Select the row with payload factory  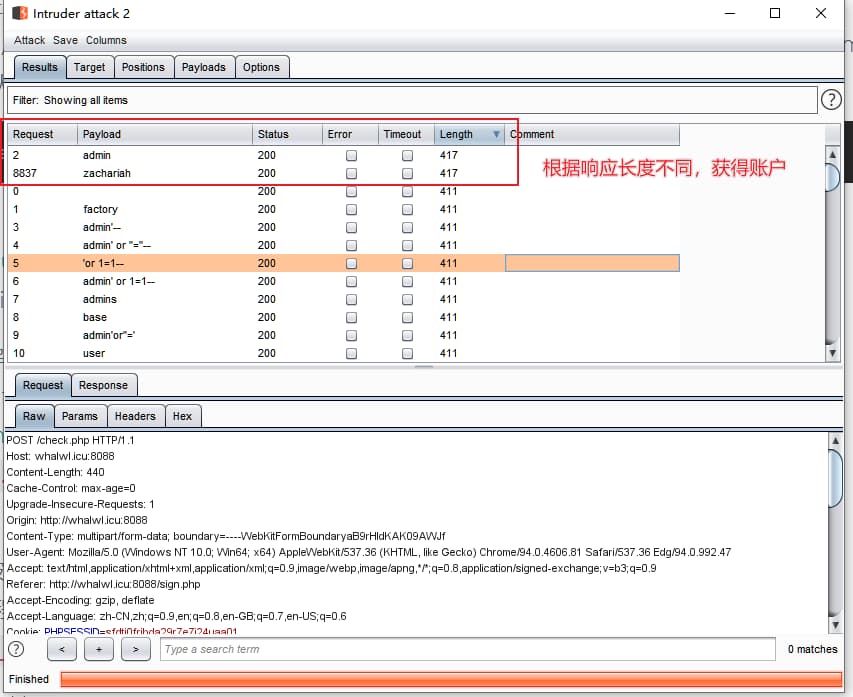point(343,209)
